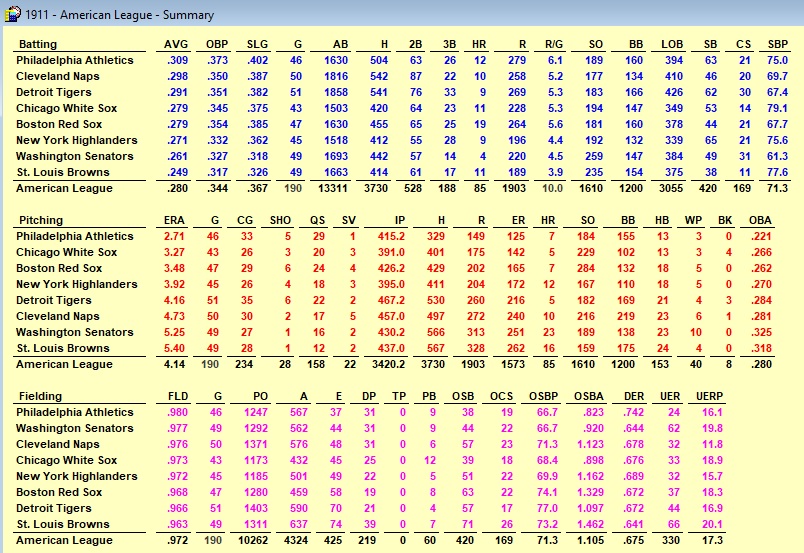Viewport: 804px width, 553px height.
Task: Click the PO column header in Fielding
Action: point(260,396)
